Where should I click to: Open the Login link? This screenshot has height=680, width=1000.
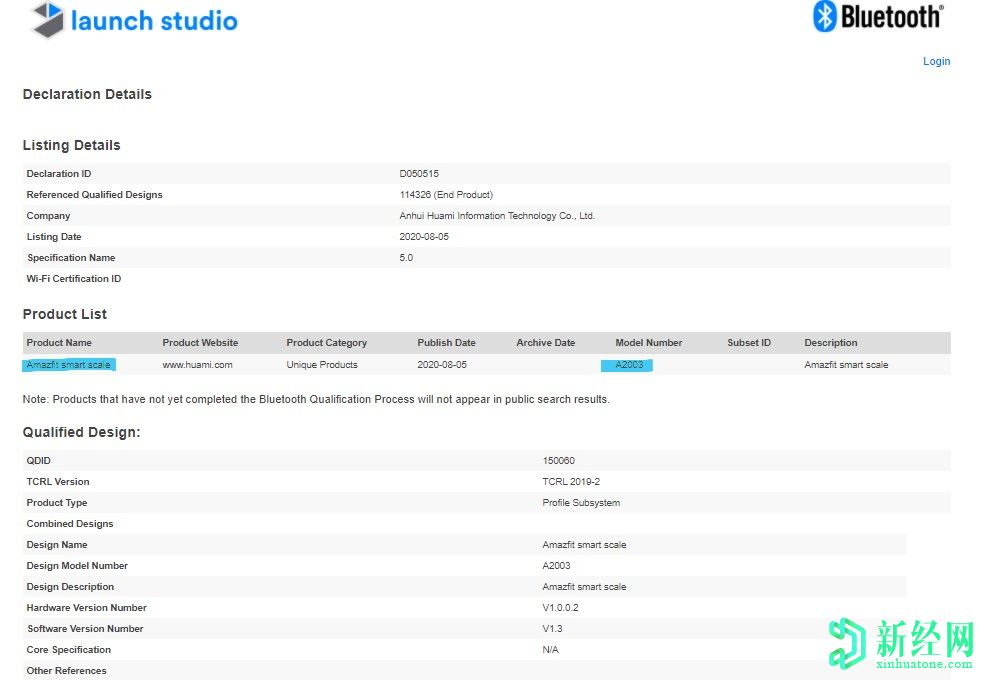pos(936,61)
